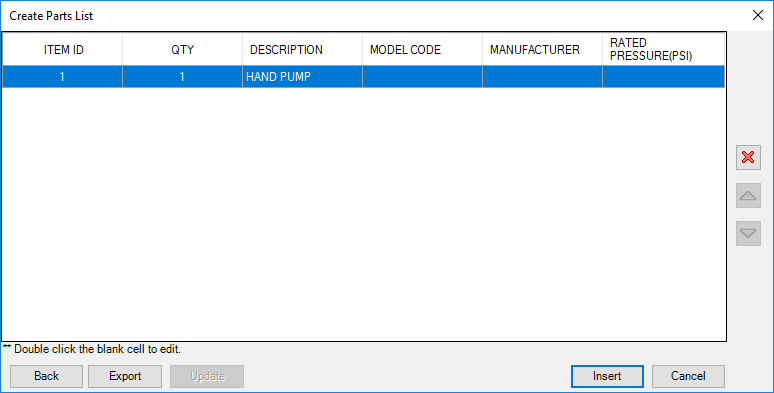Select the RATED PRESSURE(PSI) column header

(x=663, y=49)
